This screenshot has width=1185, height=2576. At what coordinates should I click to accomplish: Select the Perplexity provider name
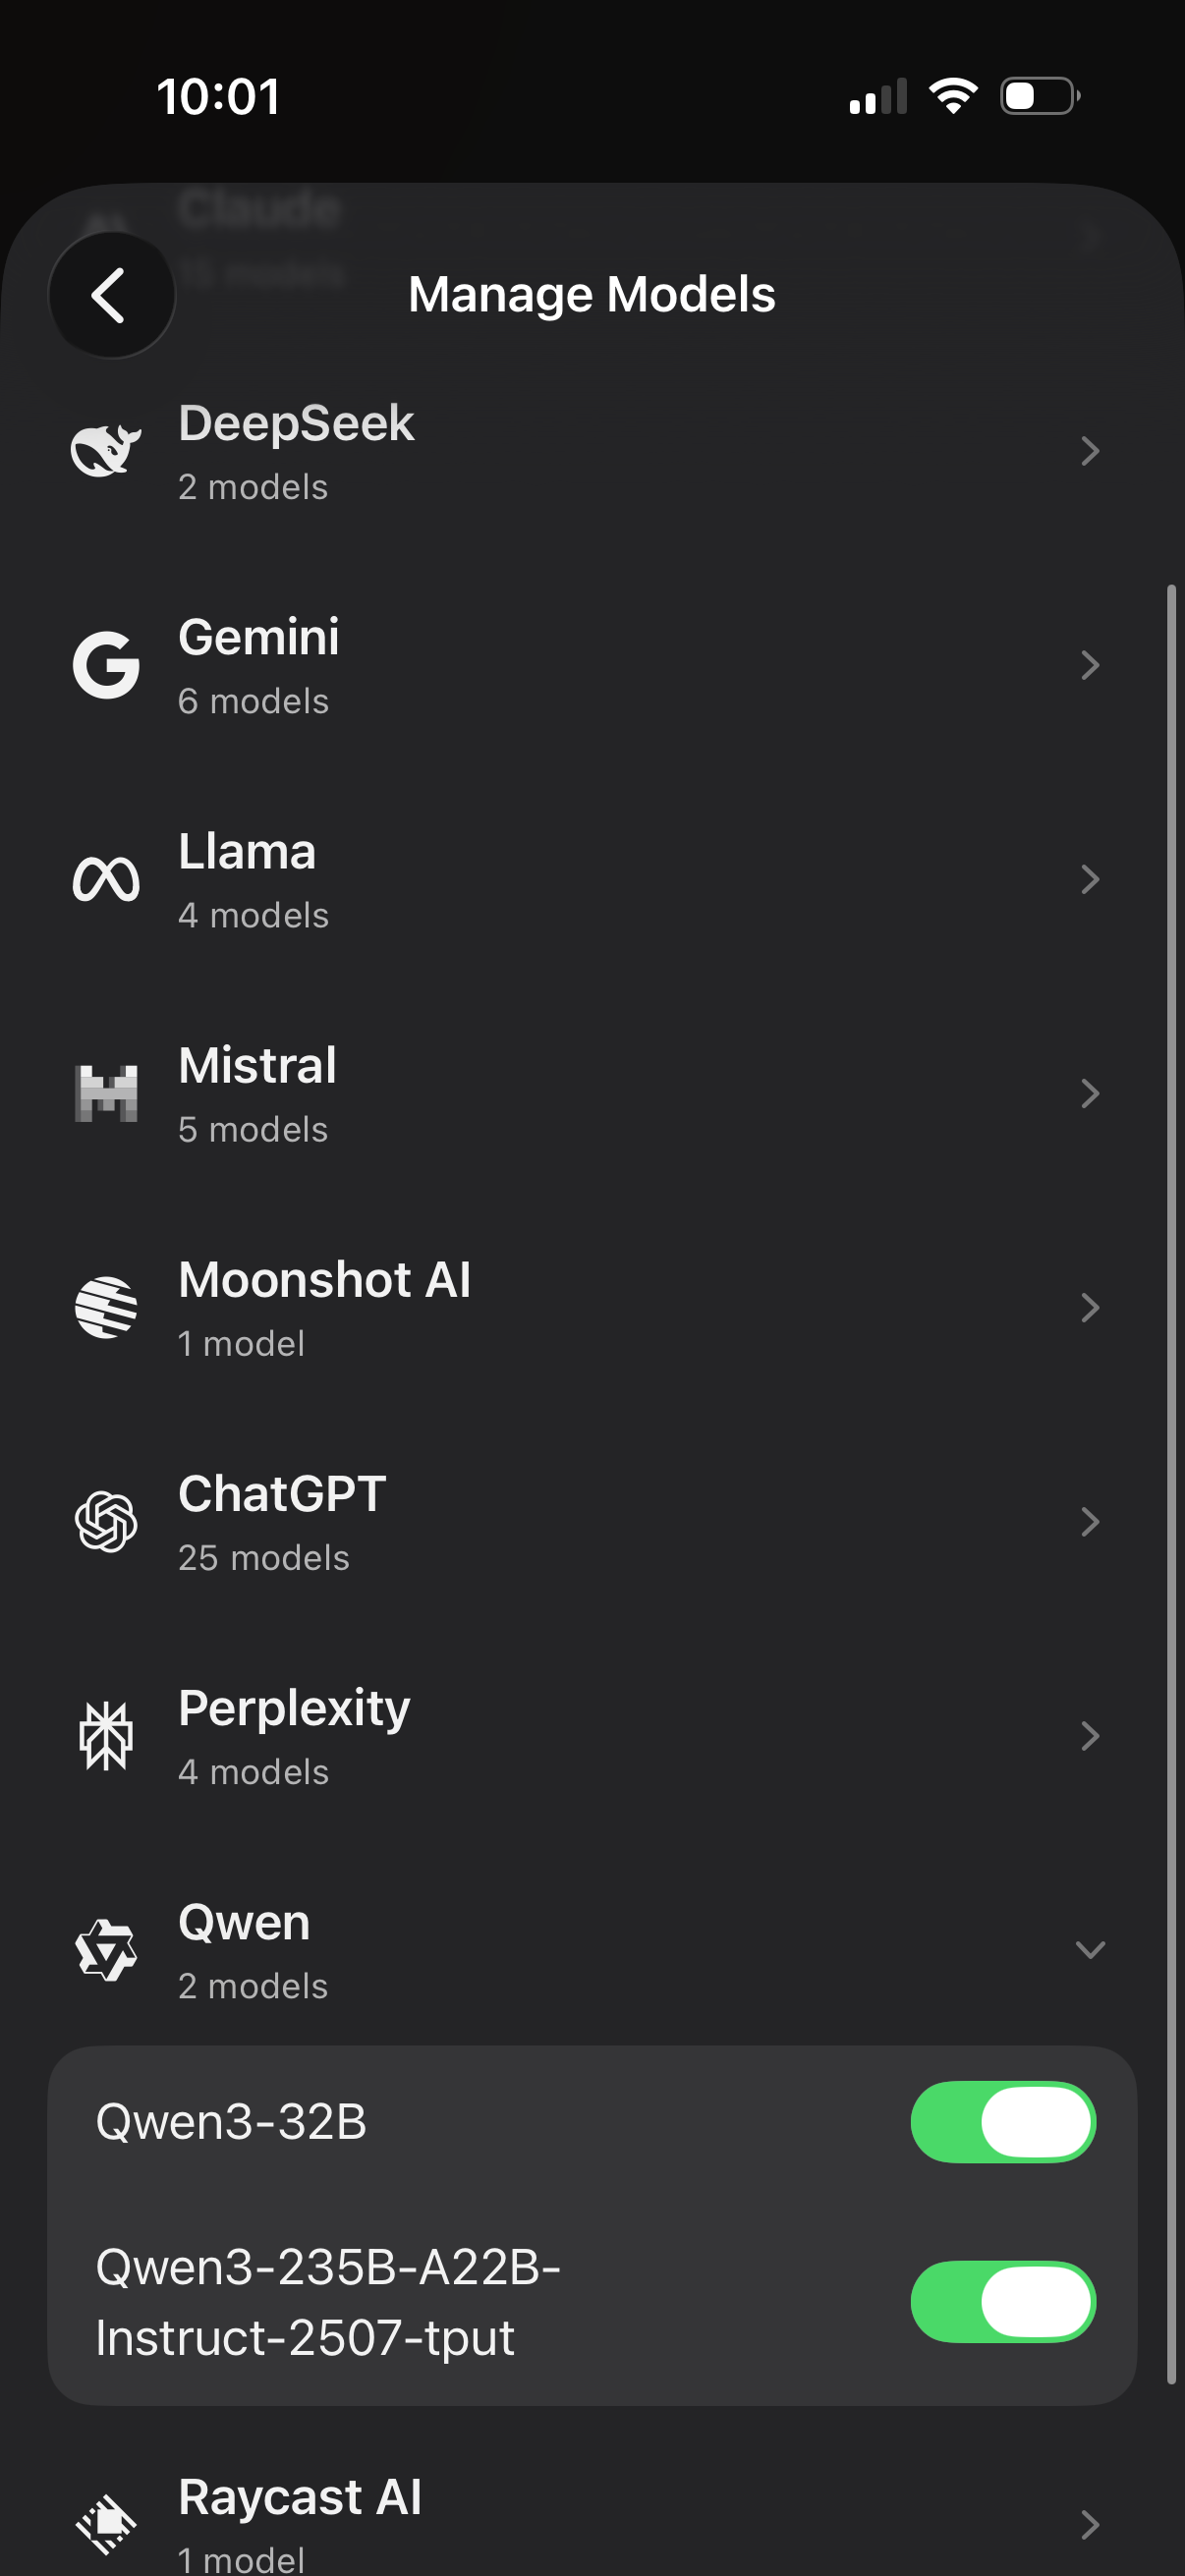click(294, 1708)
